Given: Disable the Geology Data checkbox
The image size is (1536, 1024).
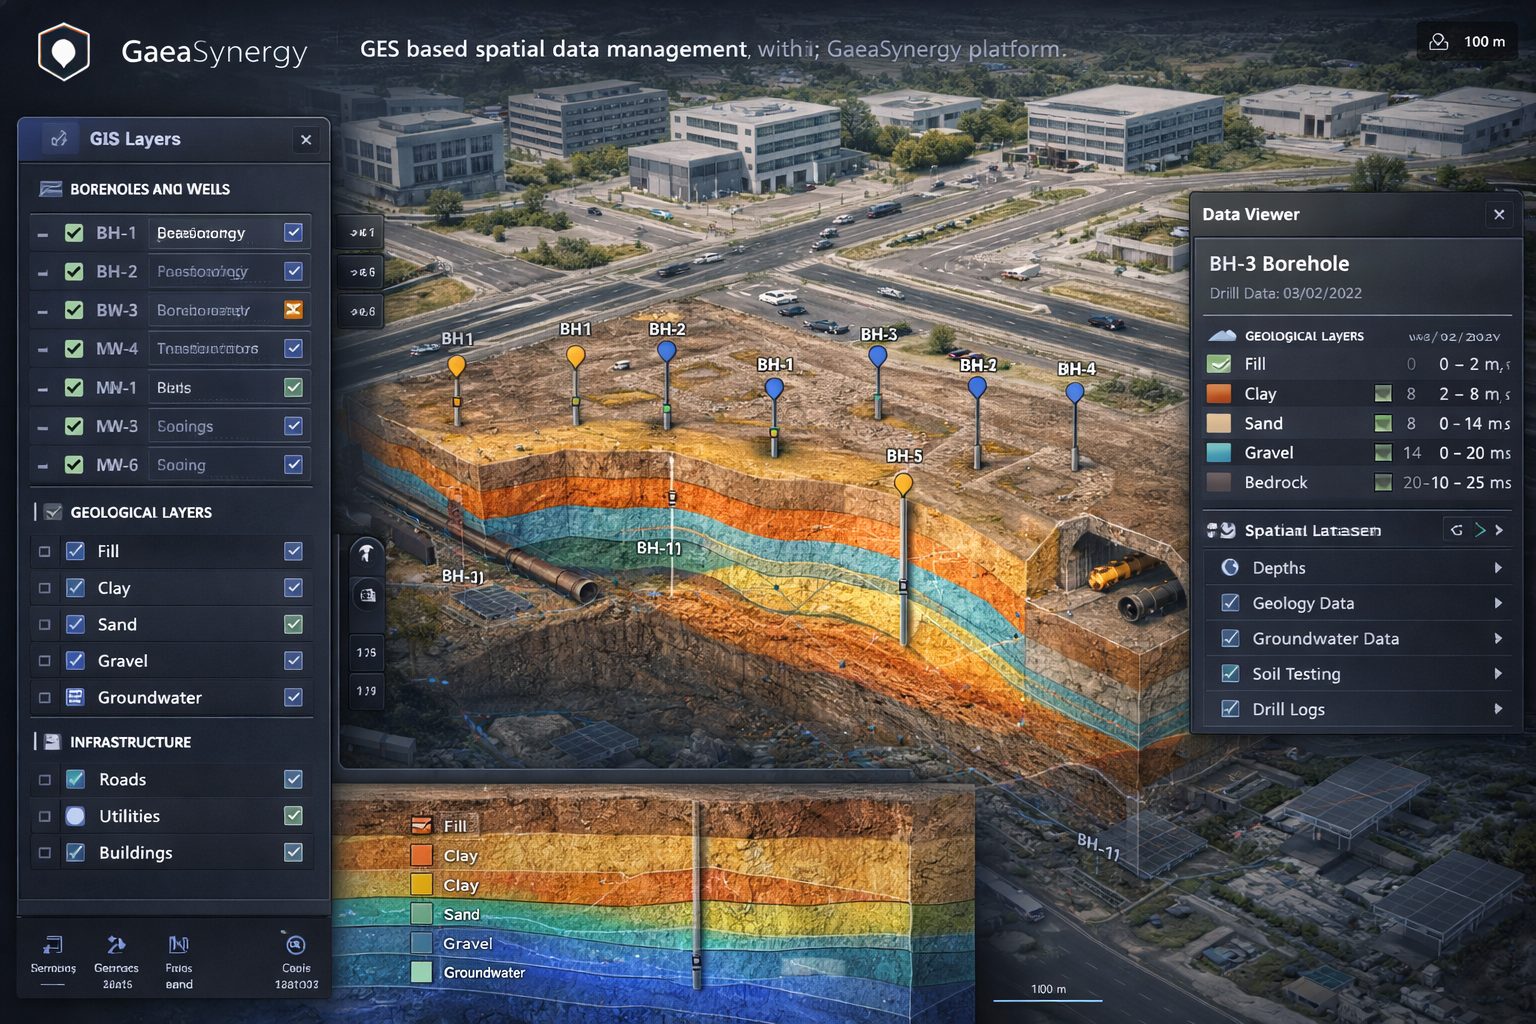Looking at the screenshot, I should 1229,603.
